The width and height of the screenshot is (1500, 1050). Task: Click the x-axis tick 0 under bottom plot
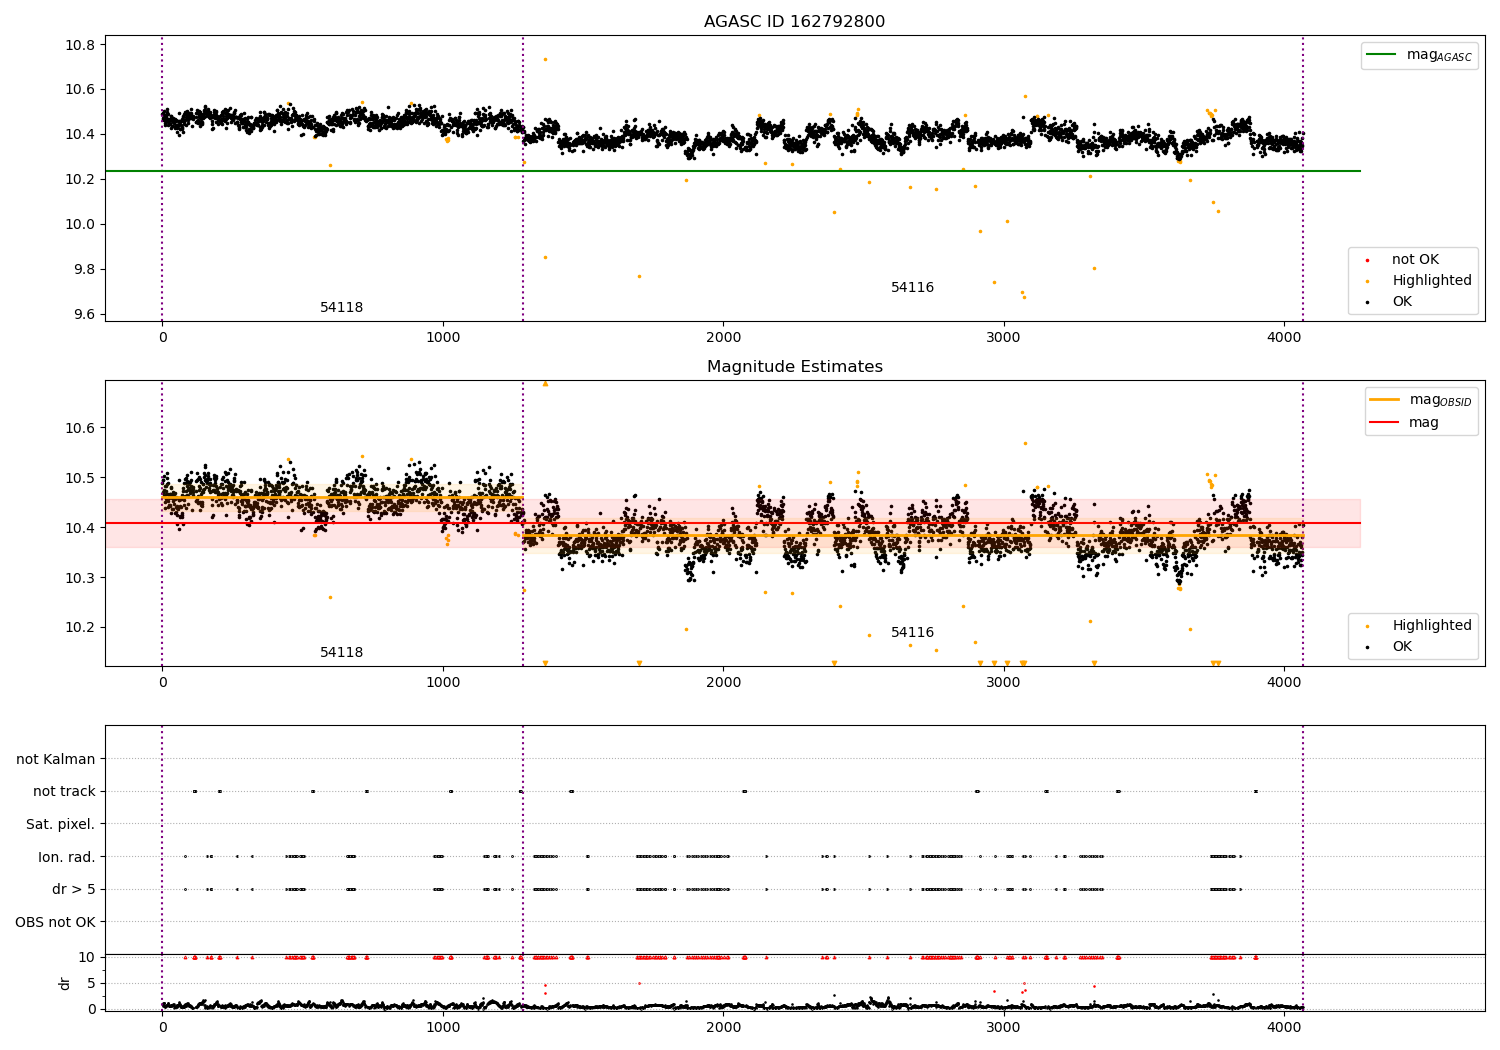click(162, 1027)
